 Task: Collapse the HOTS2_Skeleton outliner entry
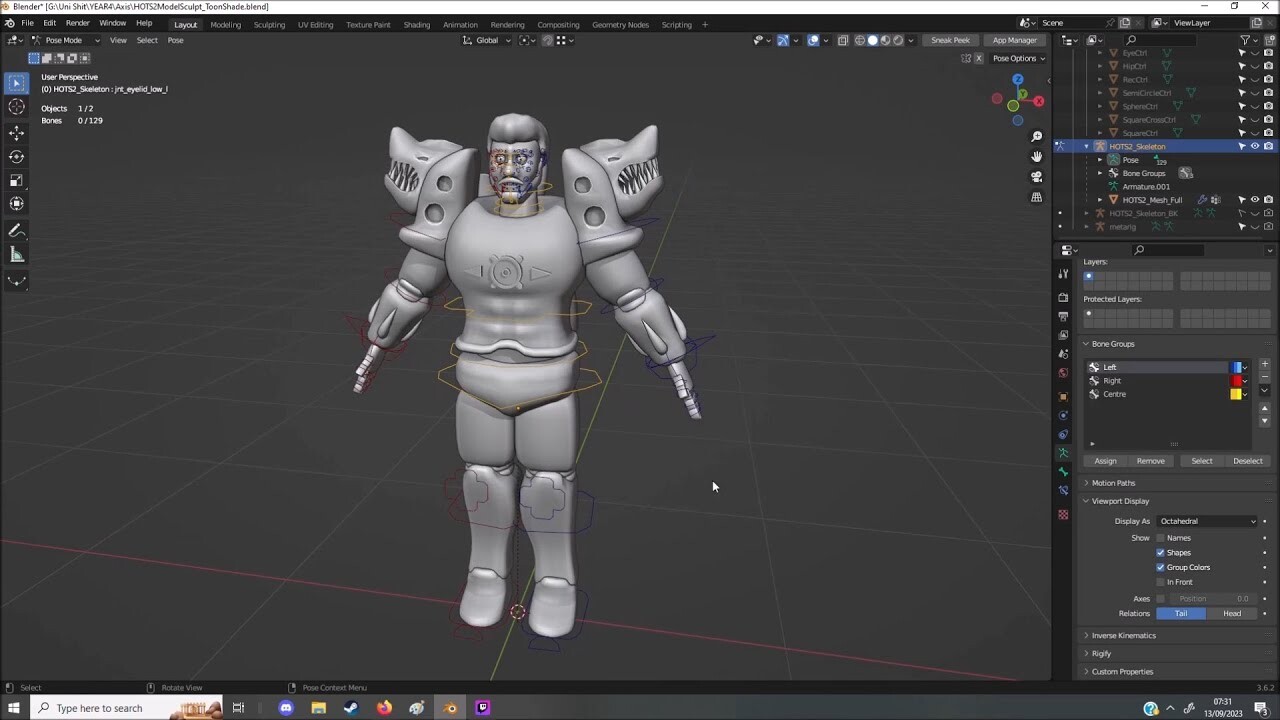click(x=1086, y=146)
